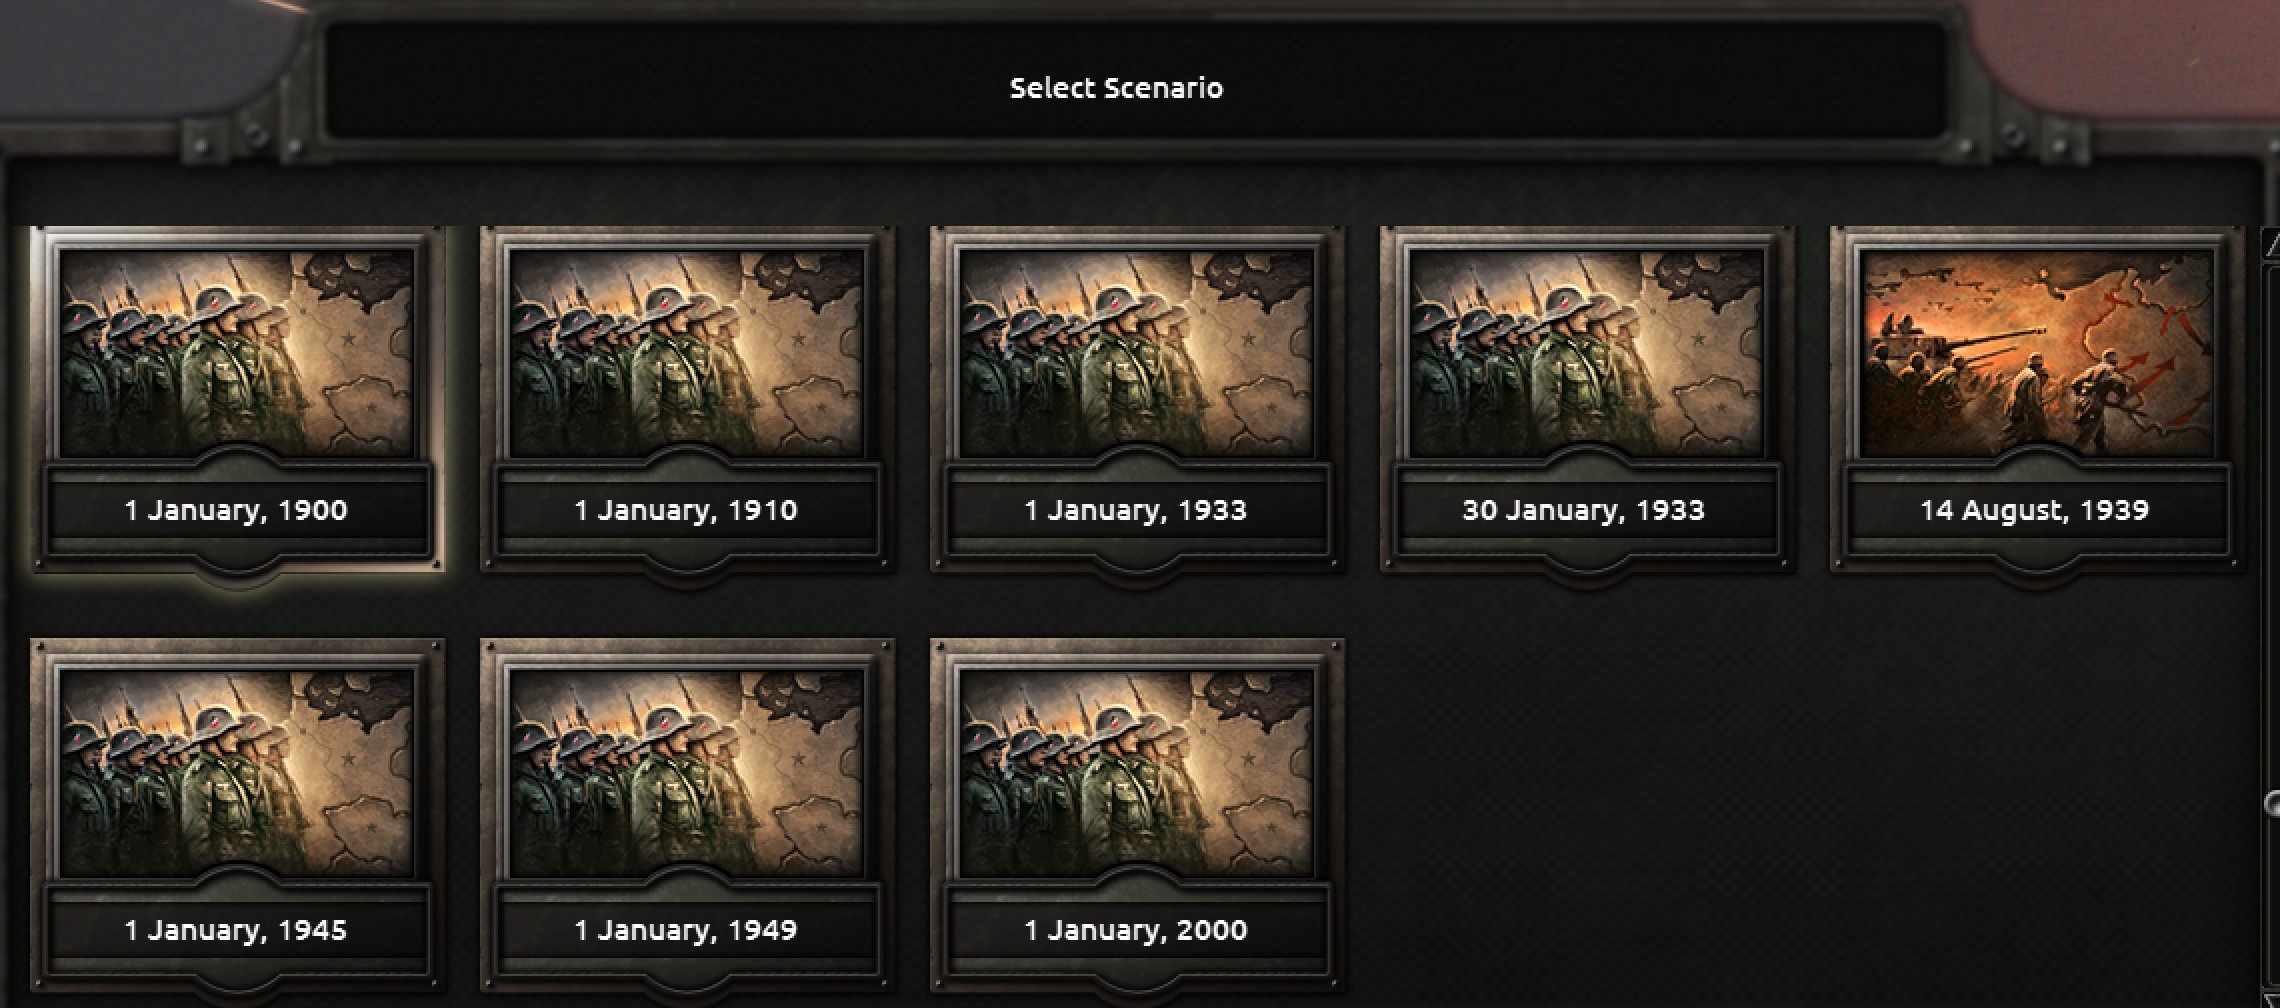This screenshot has height=1008, width=2280.
Task: Select the 1 January, 2000 scenario thumbnail
Action: point(1137,773)
